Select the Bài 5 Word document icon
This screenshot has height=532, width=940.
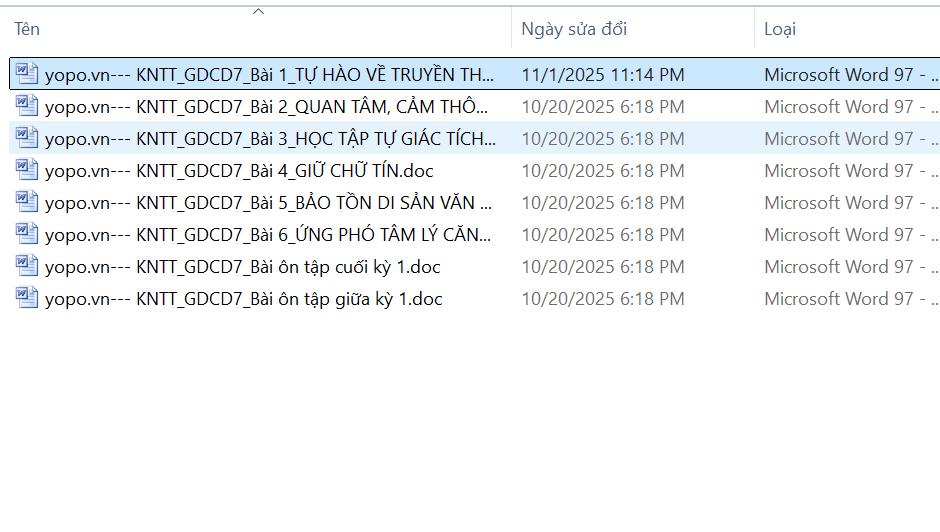click(27, 202)
